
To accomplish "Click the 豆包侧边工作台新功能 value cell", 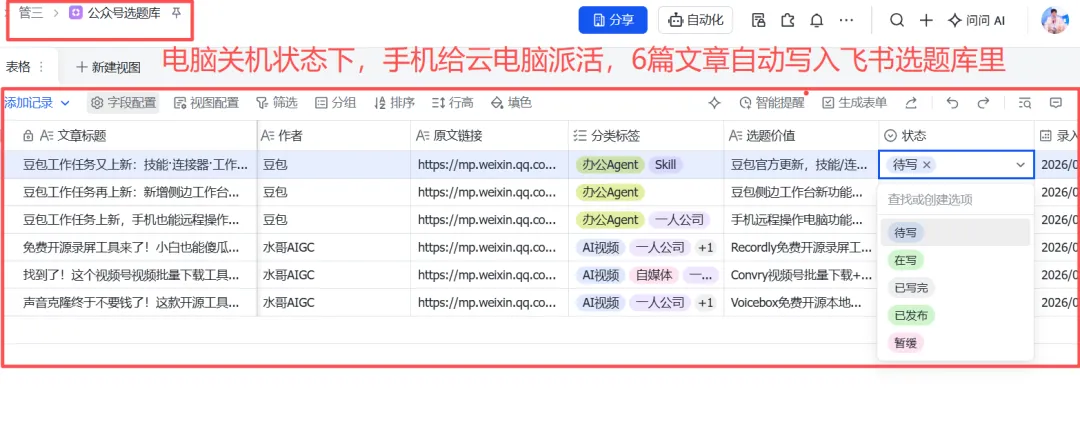I will [801, 192].
